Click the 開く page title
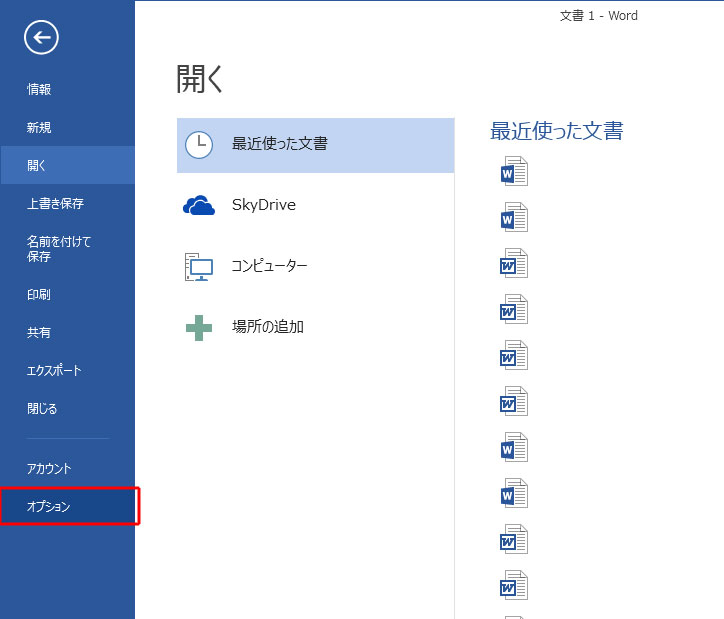Screen dimensions: 724x619 coord(199,79)
